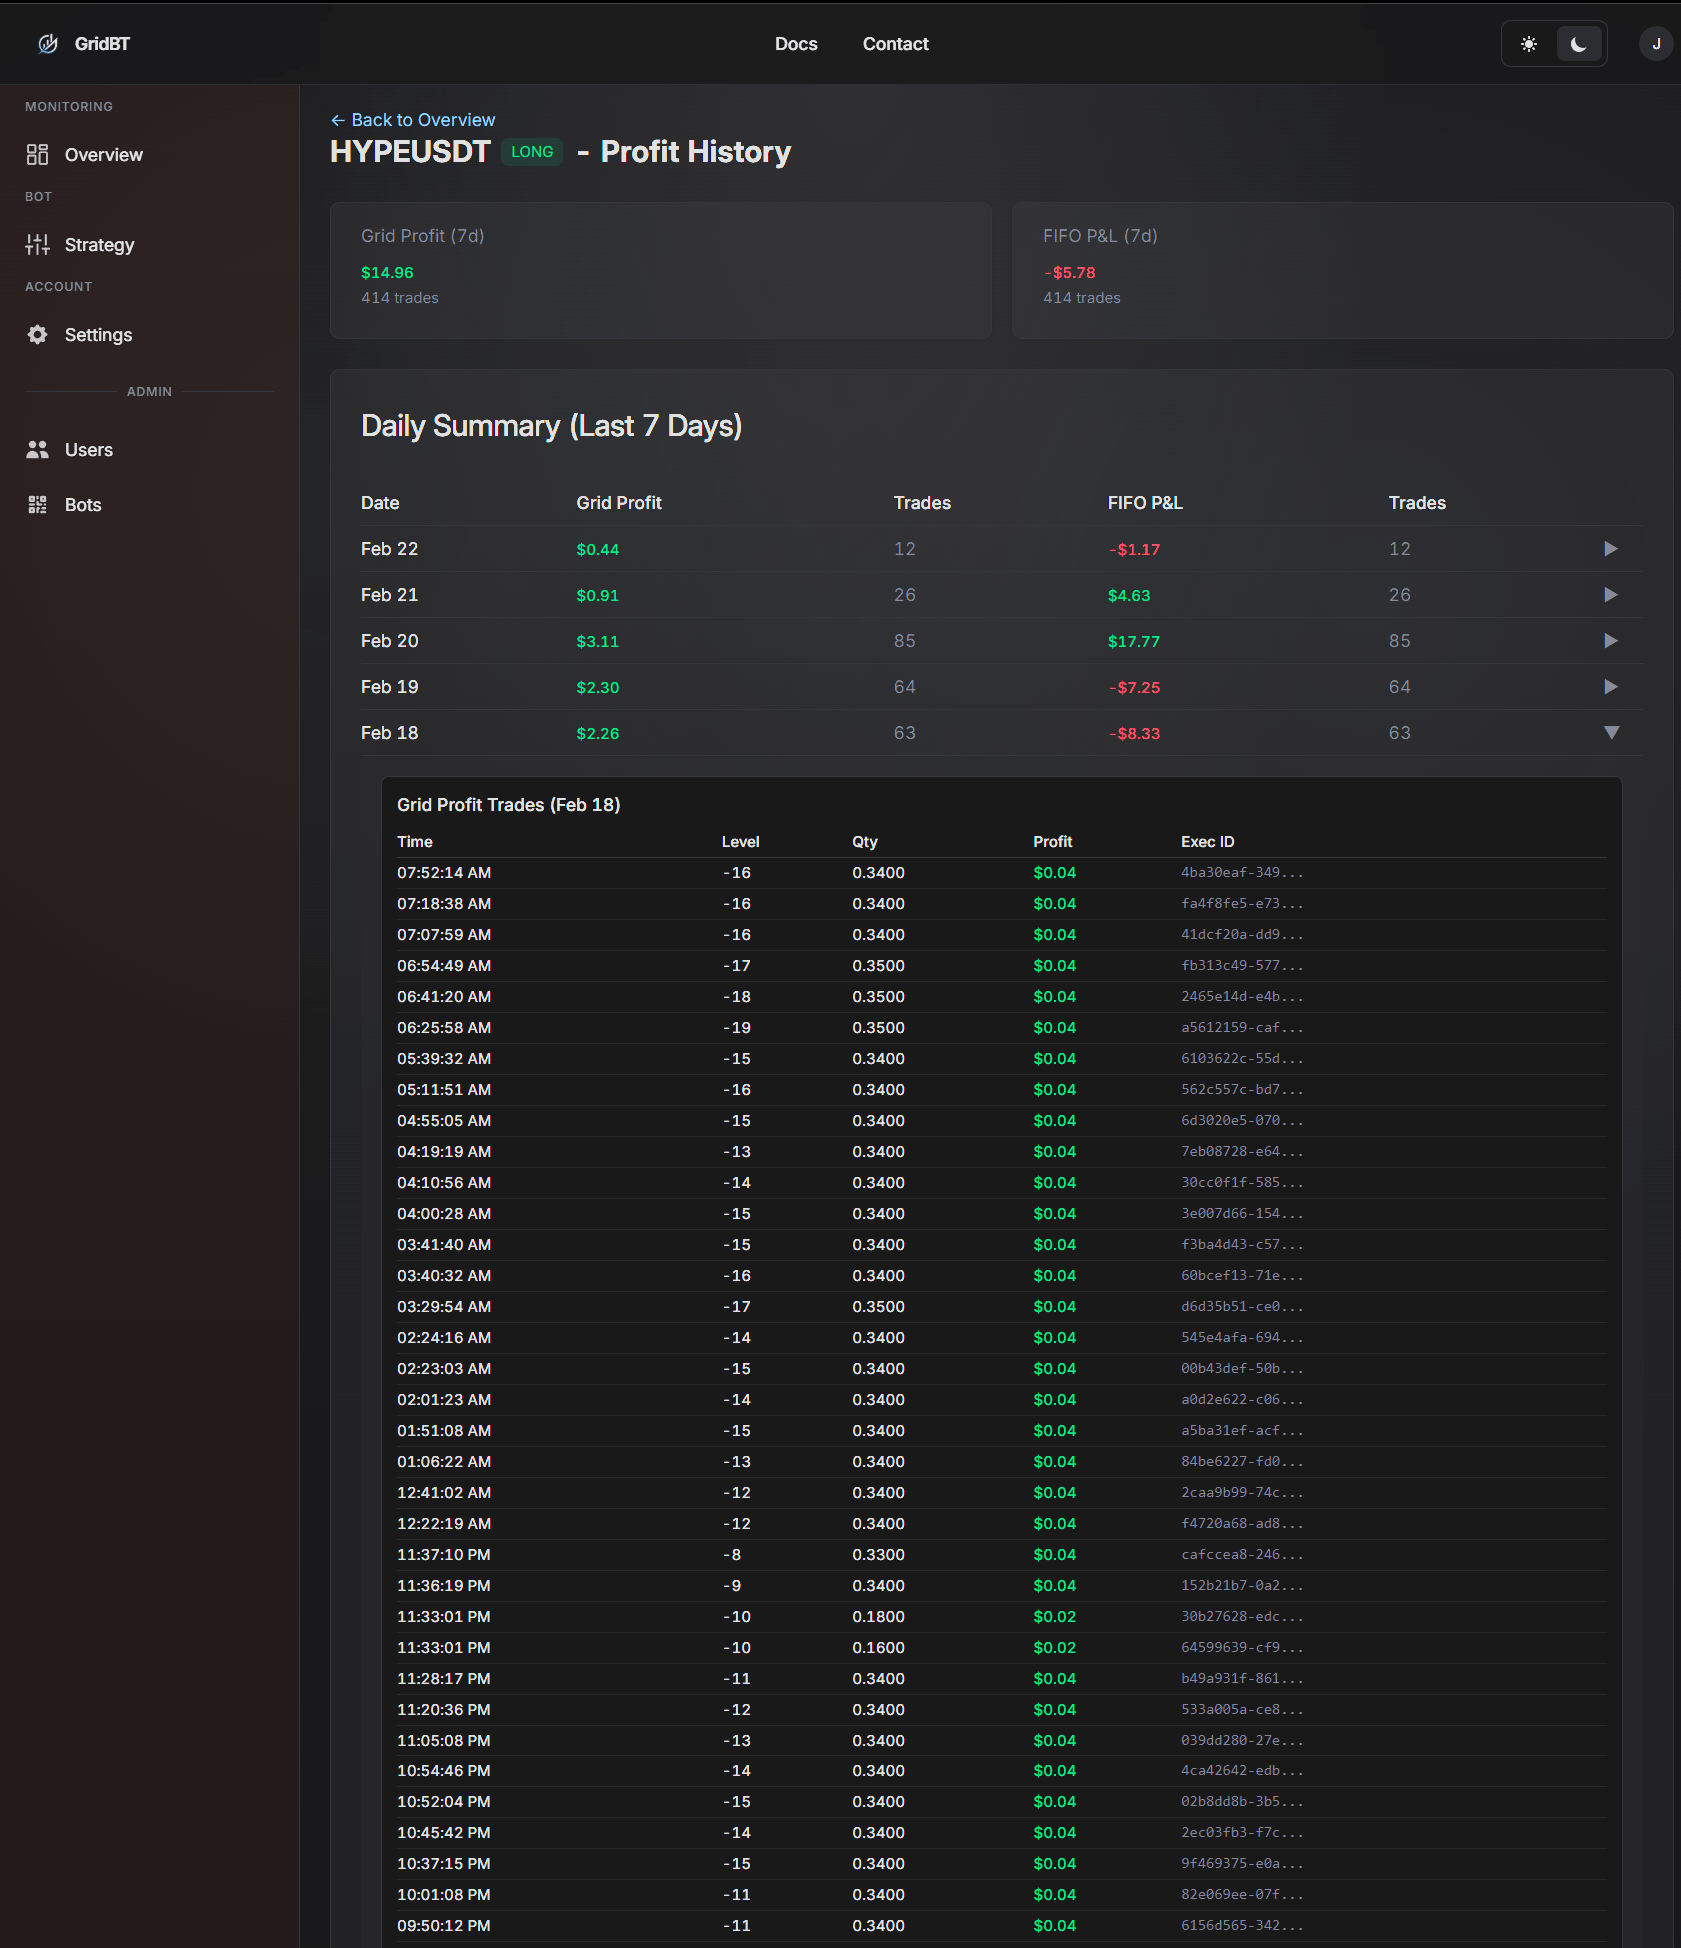Open the Overview dashboard icon
The height and width of the screenshot is (1948, 1681).
(37, 154)
